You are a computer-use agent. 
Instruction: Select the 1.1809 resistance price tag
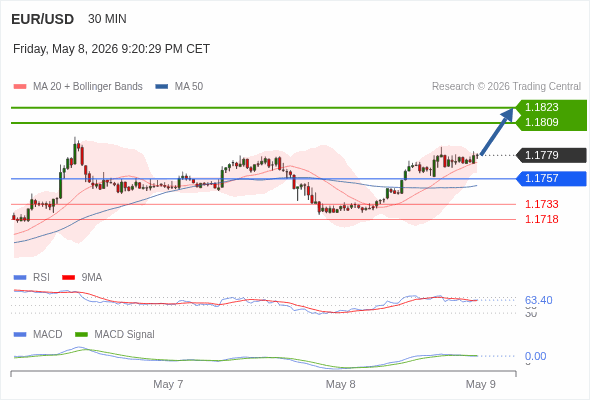click(551, 123)
